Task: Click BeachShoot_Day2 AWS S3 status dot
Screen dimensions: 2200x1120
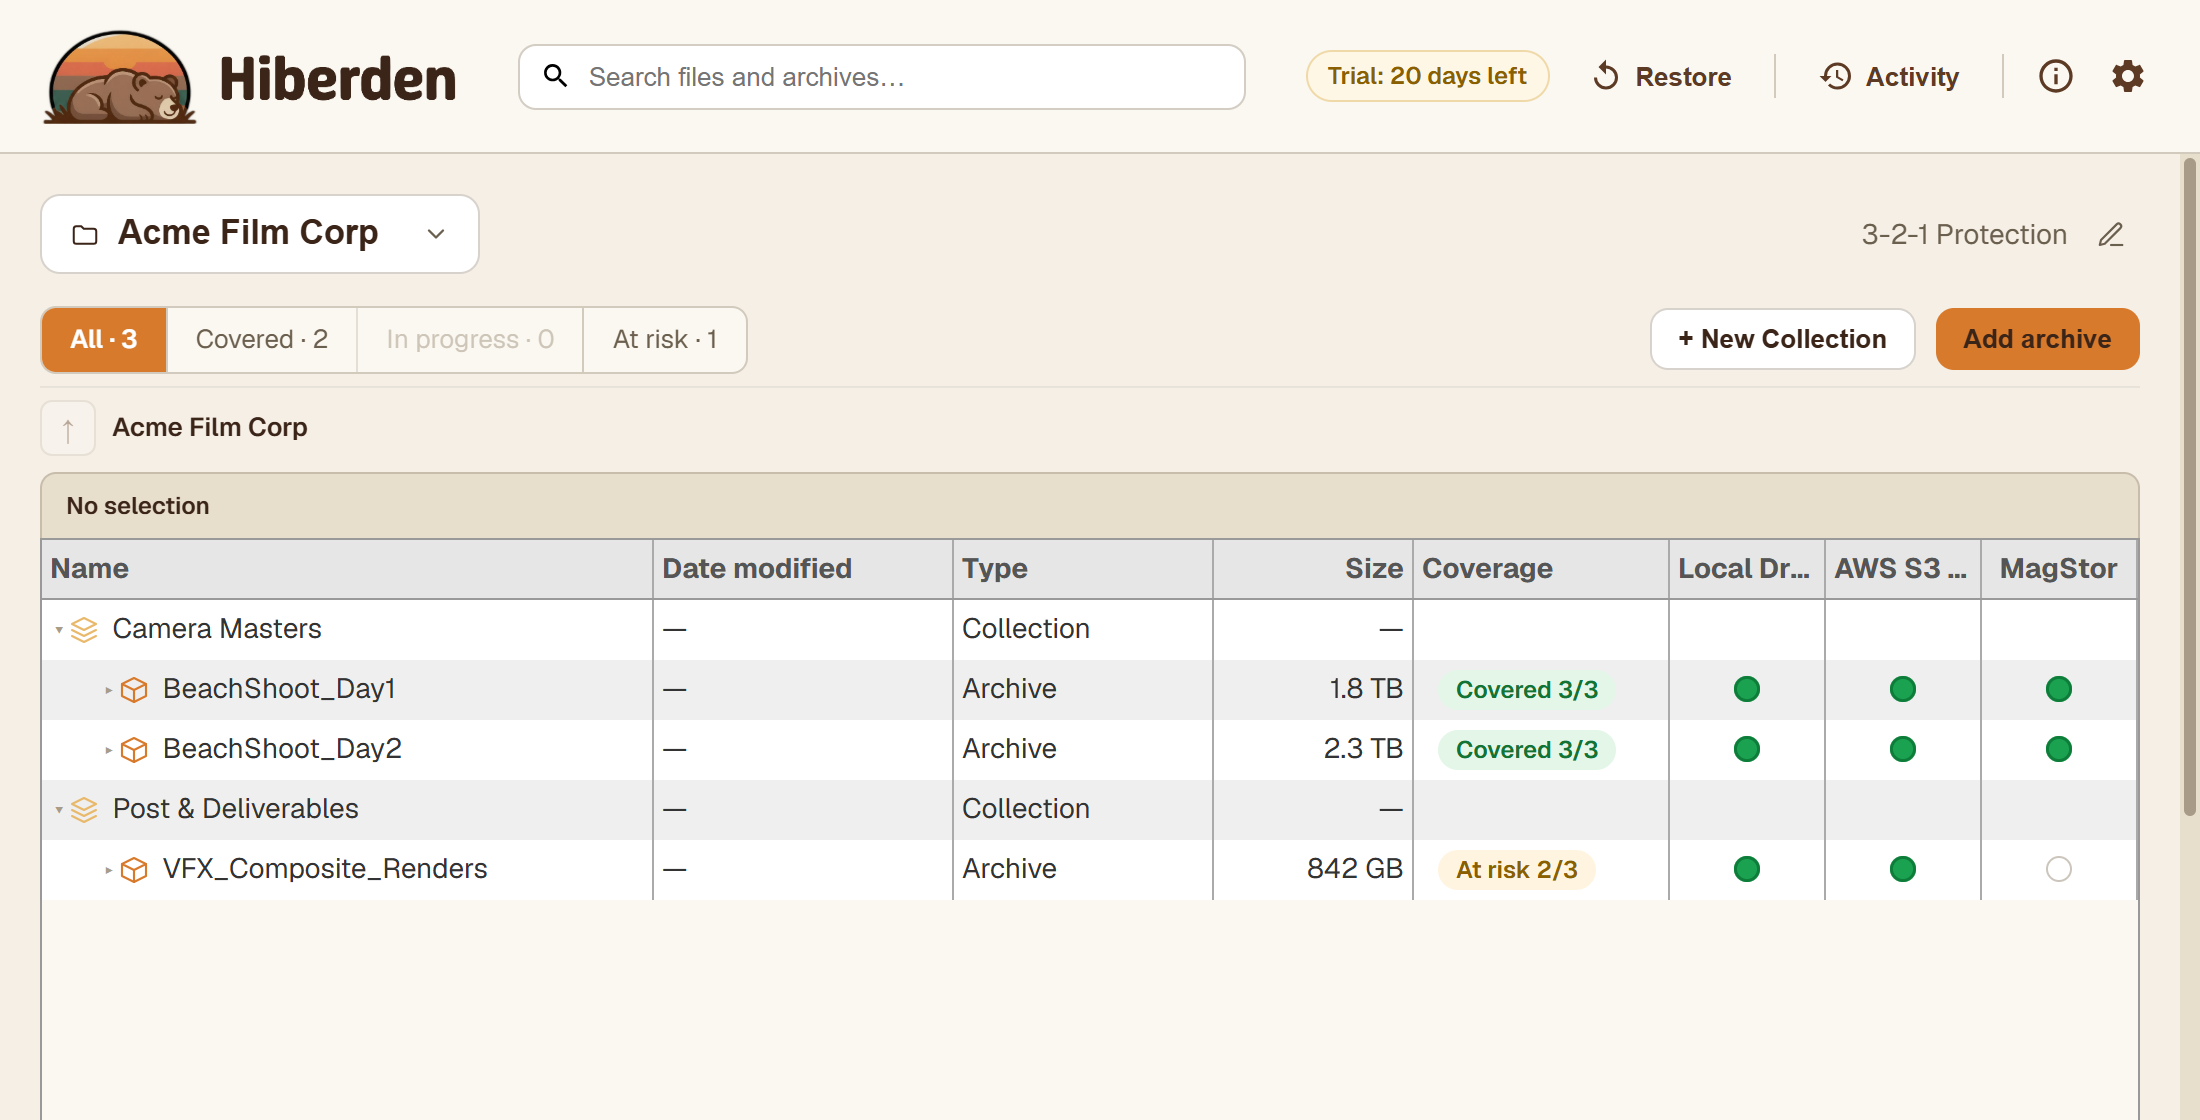Action: [x=1902, y=749]
